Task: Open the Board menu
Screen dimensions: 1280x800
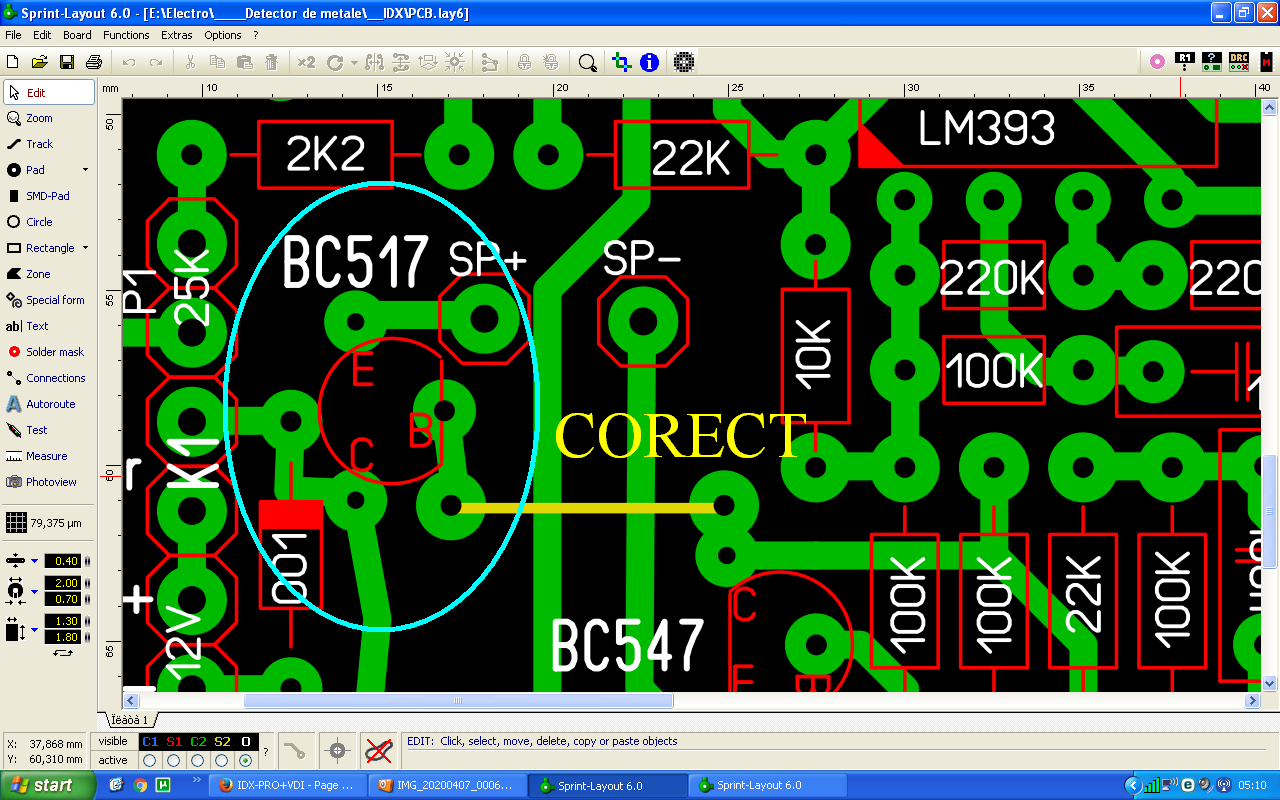Action: [77, 35]
